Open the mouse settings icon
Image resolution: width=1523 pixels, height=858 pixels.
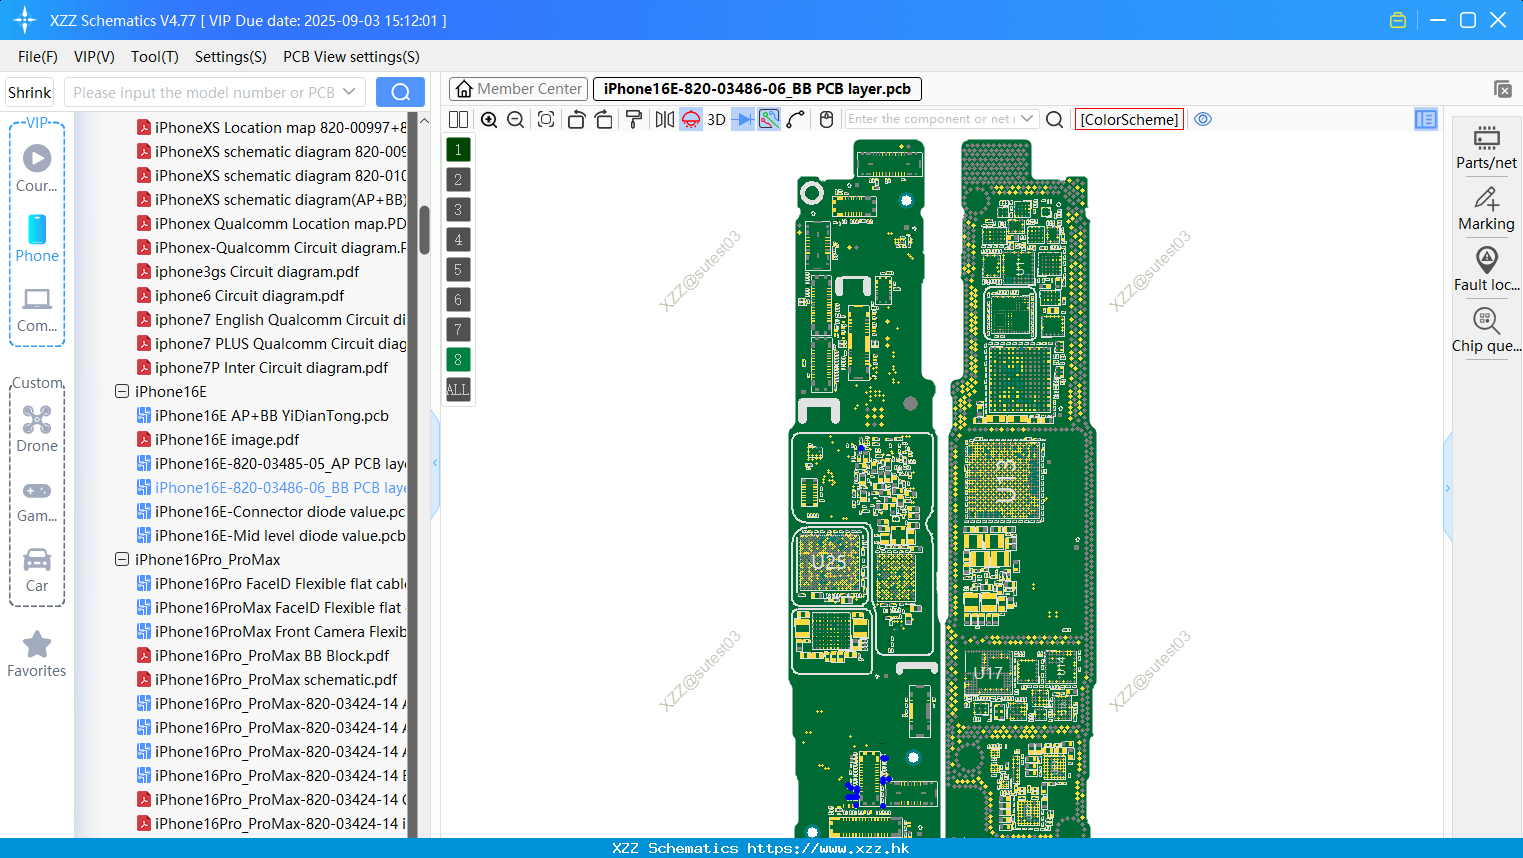[826, 120]
